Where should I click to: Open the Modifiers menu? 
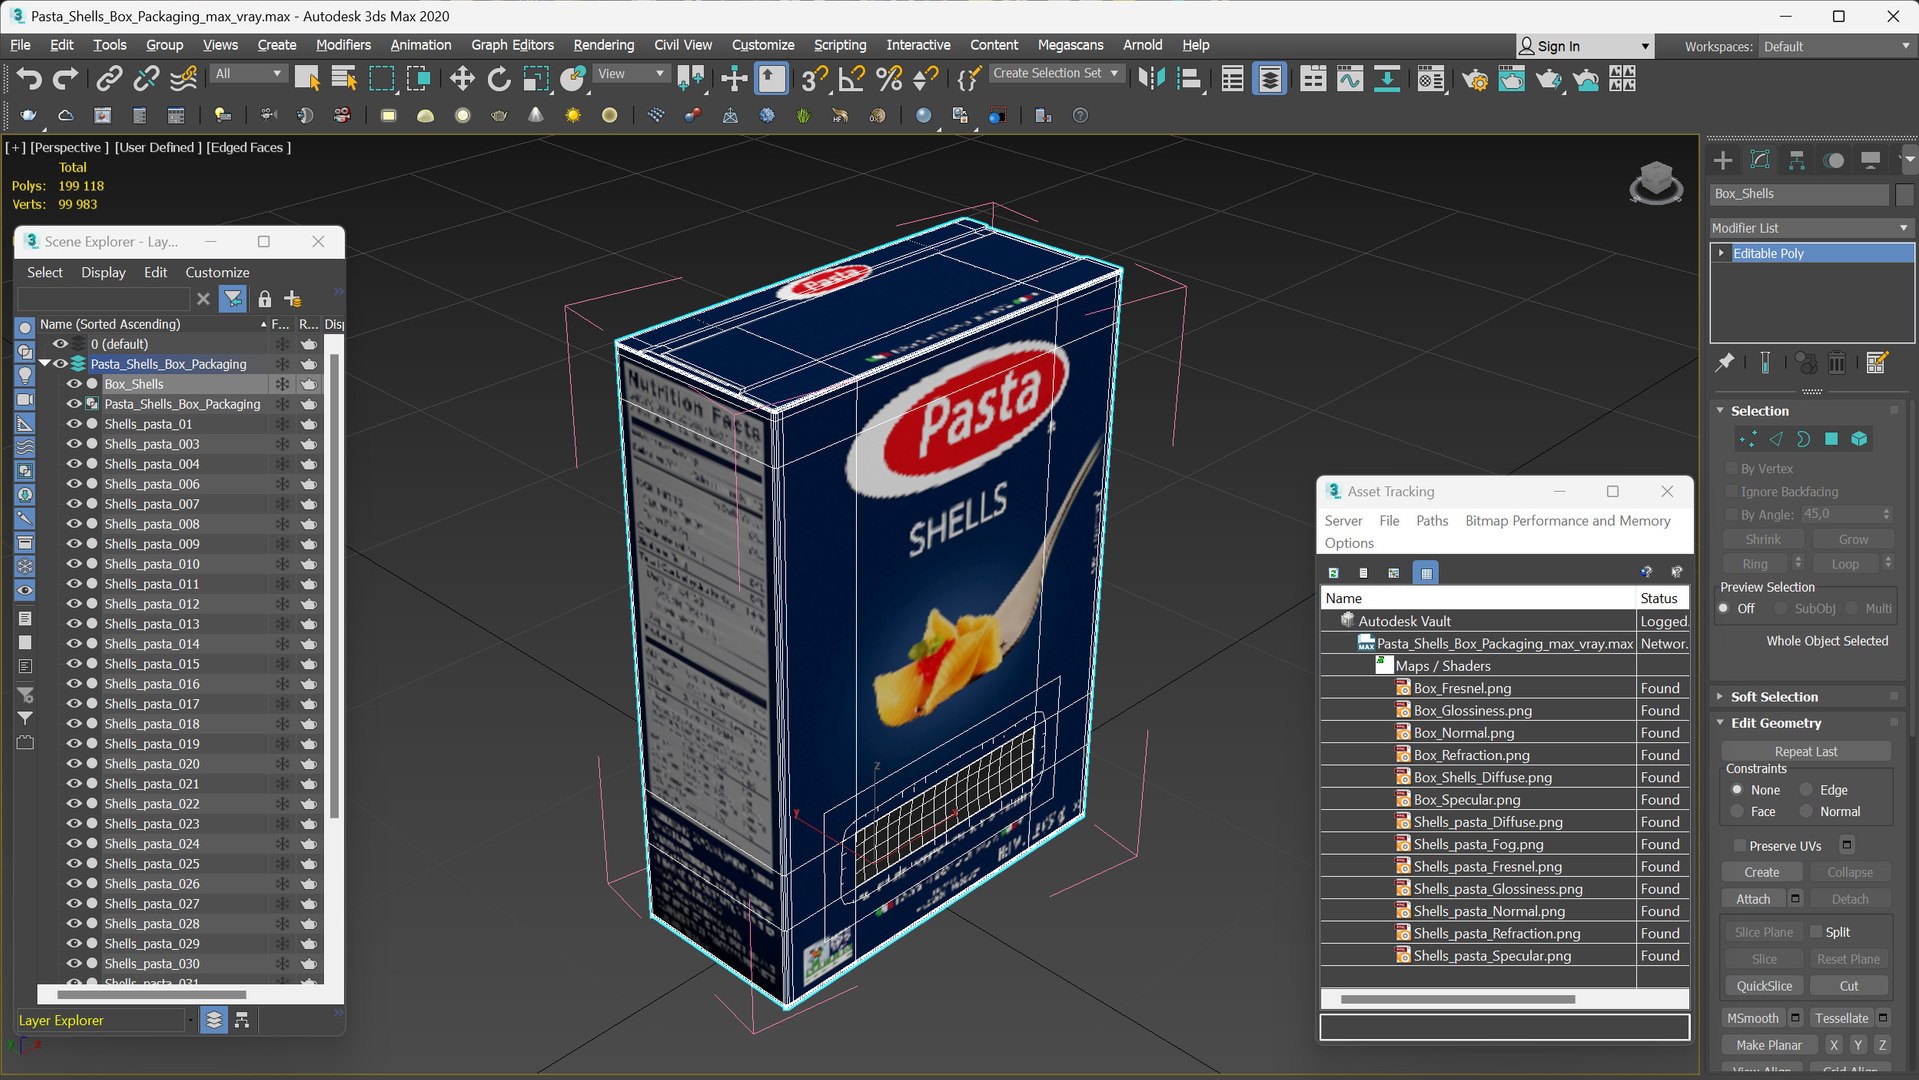click(x=343, y=45)
